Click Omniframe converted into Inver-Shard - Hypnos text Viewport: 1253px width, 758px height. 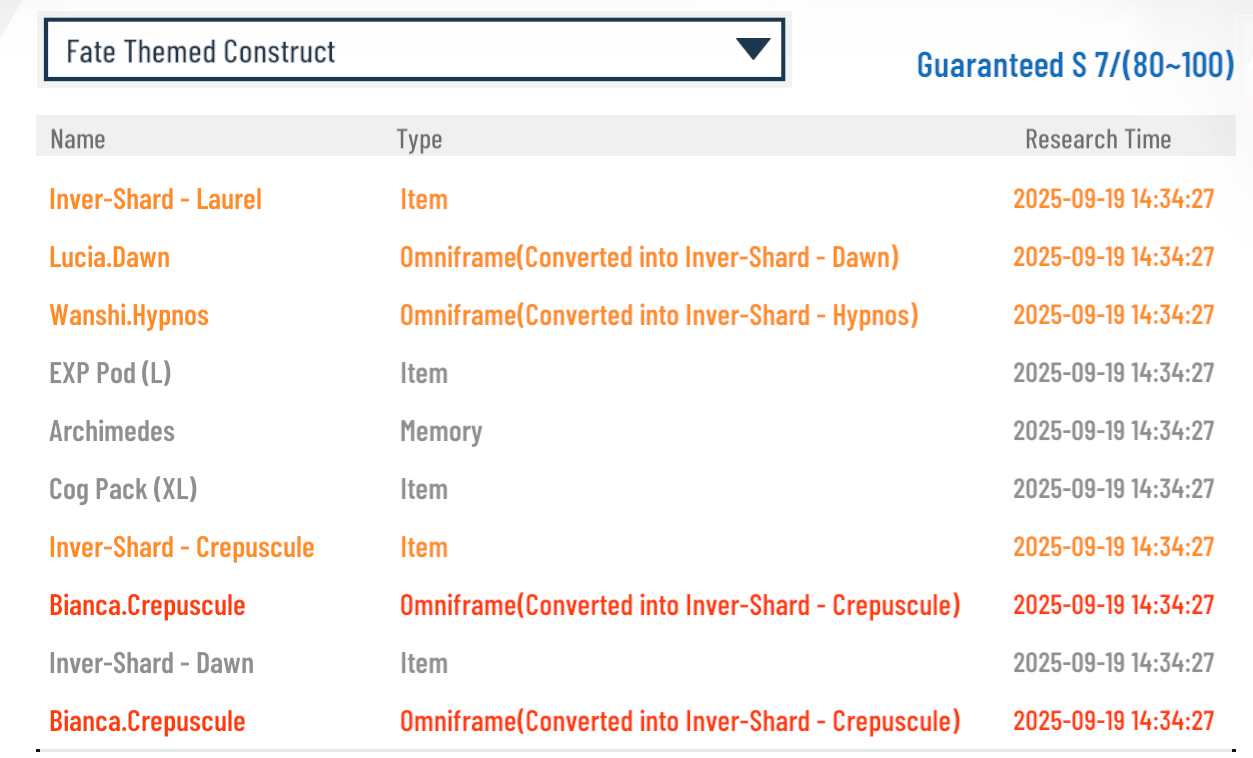tap(659, 315)
